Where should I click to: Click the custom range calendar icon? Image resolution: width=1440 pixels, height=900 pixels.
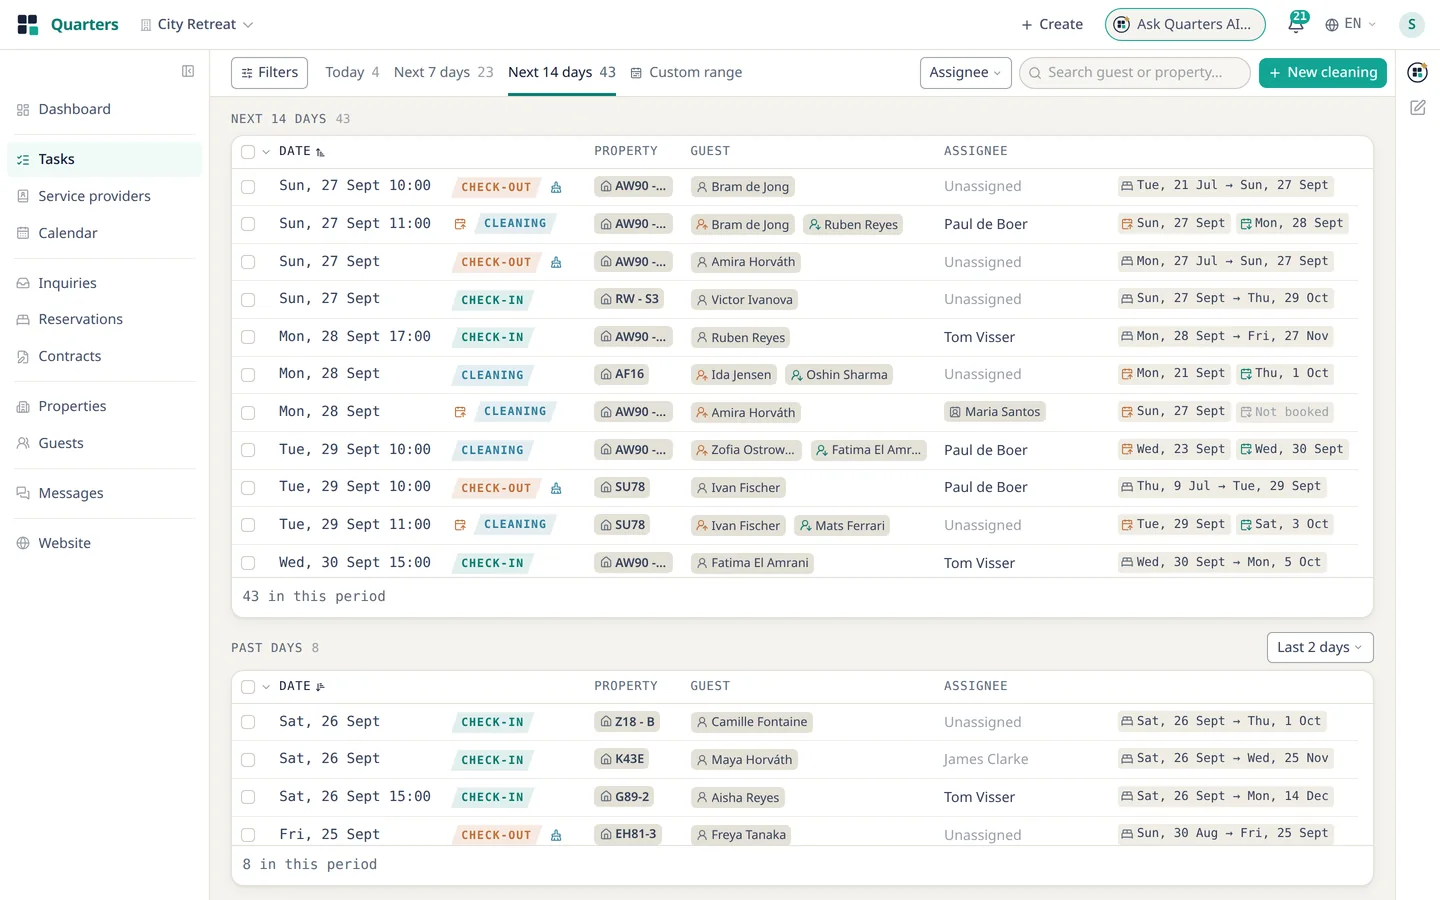[x=636, y=73]
